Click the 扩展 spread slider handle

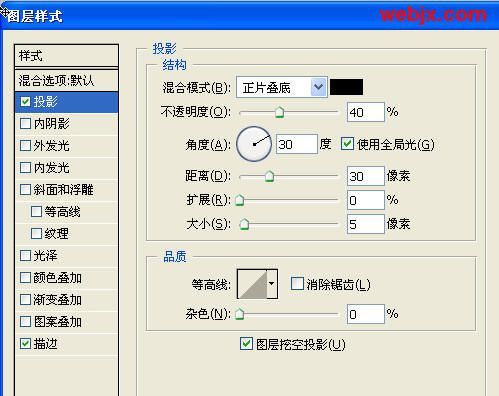(240, 200)
